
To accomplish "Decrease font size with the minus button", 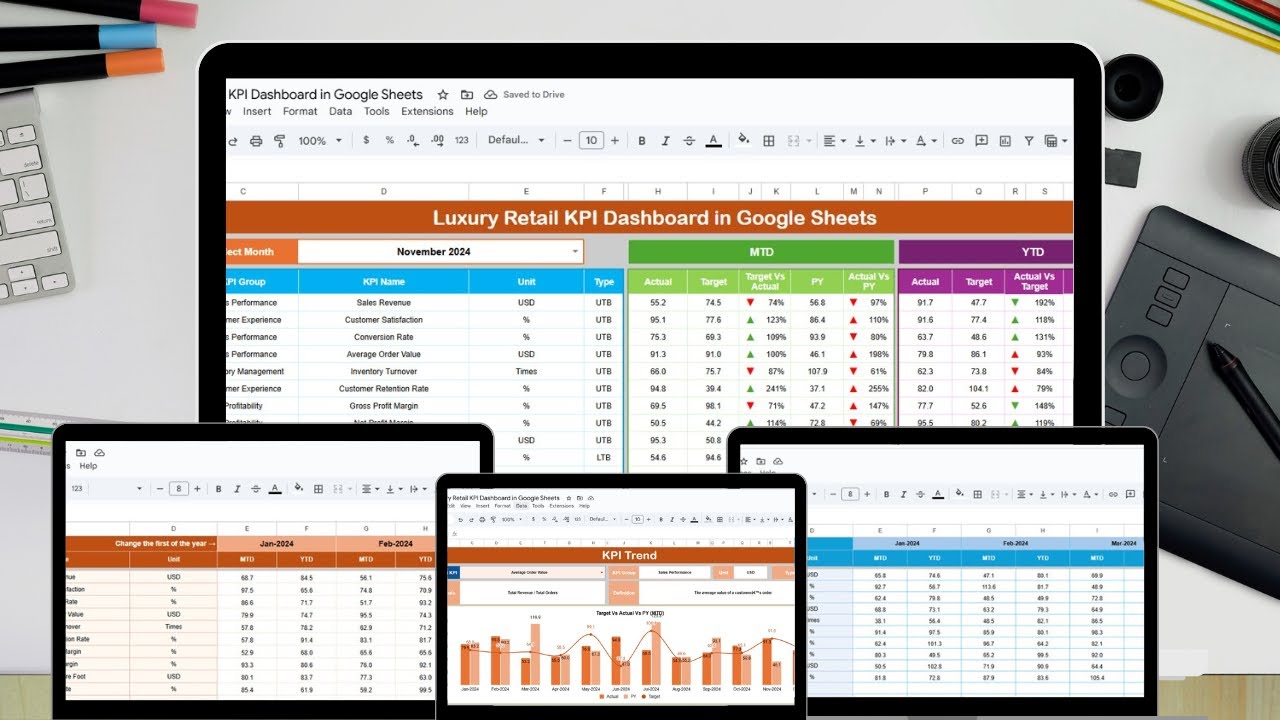I will click(567, 141).
